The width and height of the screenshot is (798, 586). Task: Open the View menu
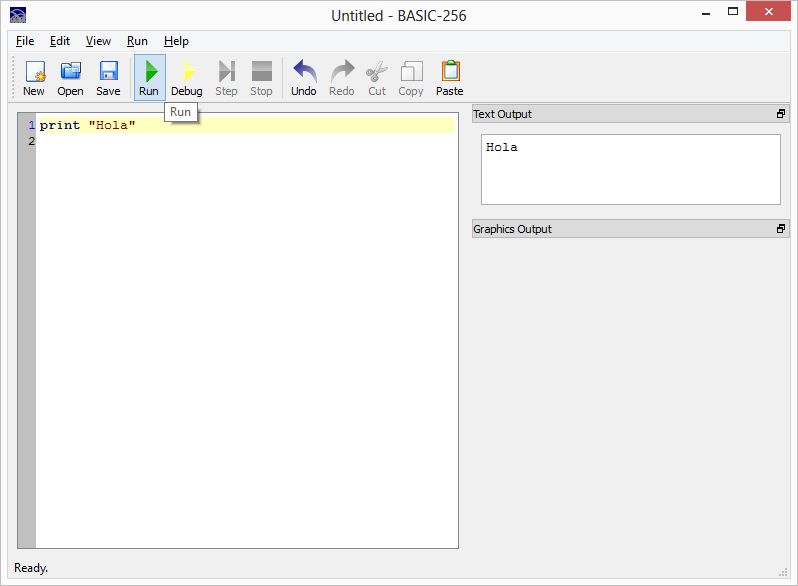point(98,41)
